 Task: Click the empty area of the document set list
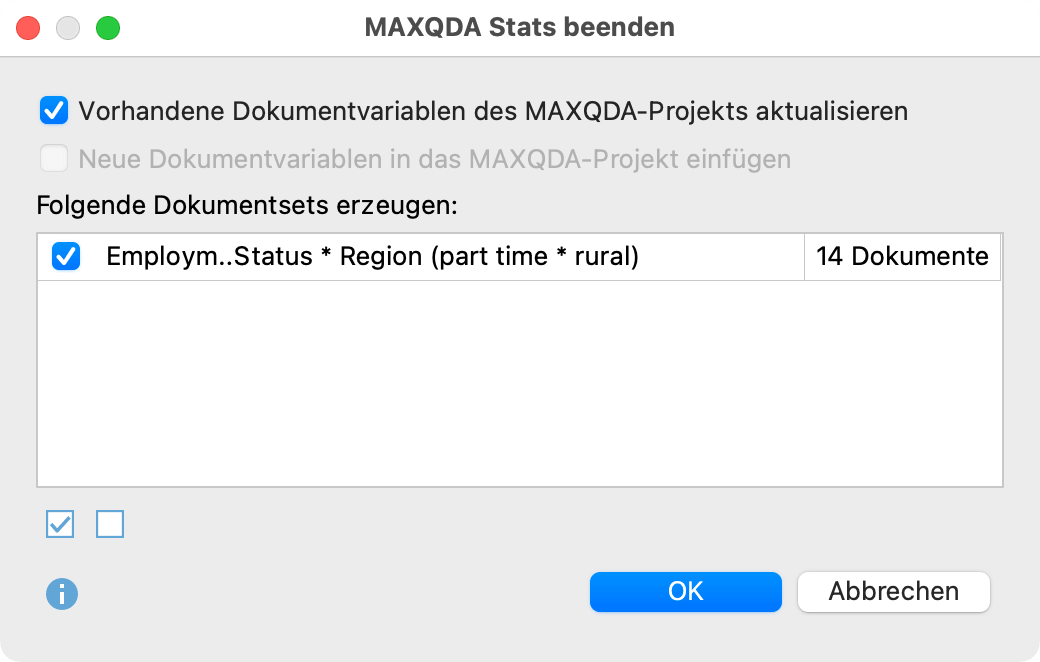coord(520,390)
